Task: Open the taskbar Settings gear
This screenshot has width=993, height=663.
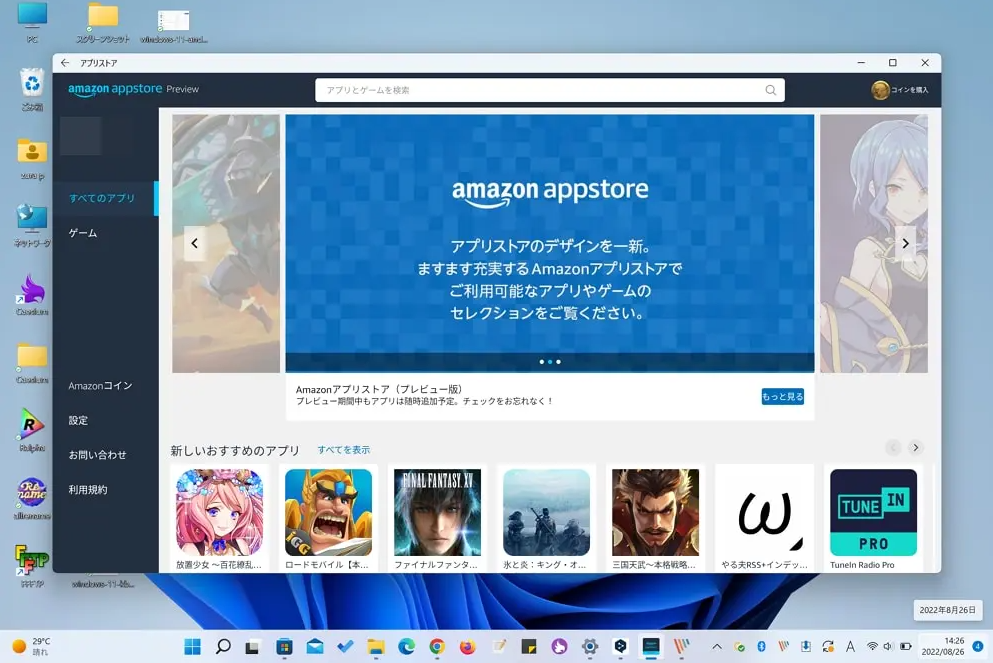Action: 590,647
